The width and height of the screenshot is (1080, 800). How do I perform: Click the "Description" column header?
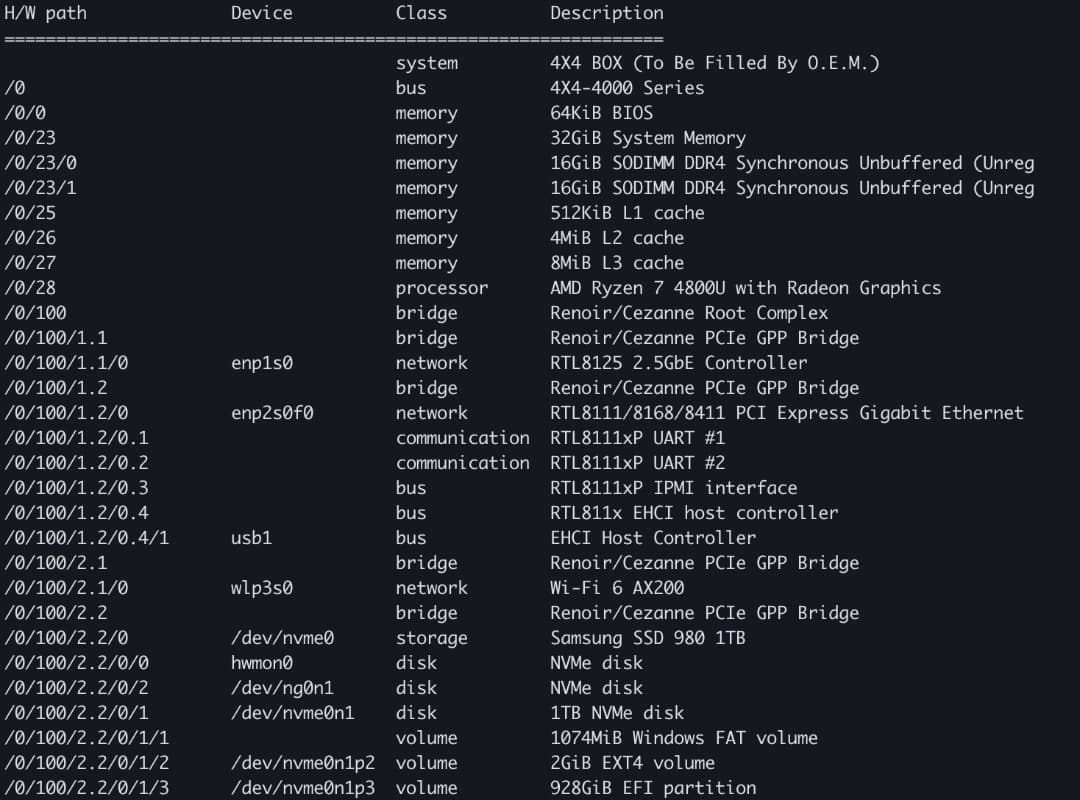606,13
